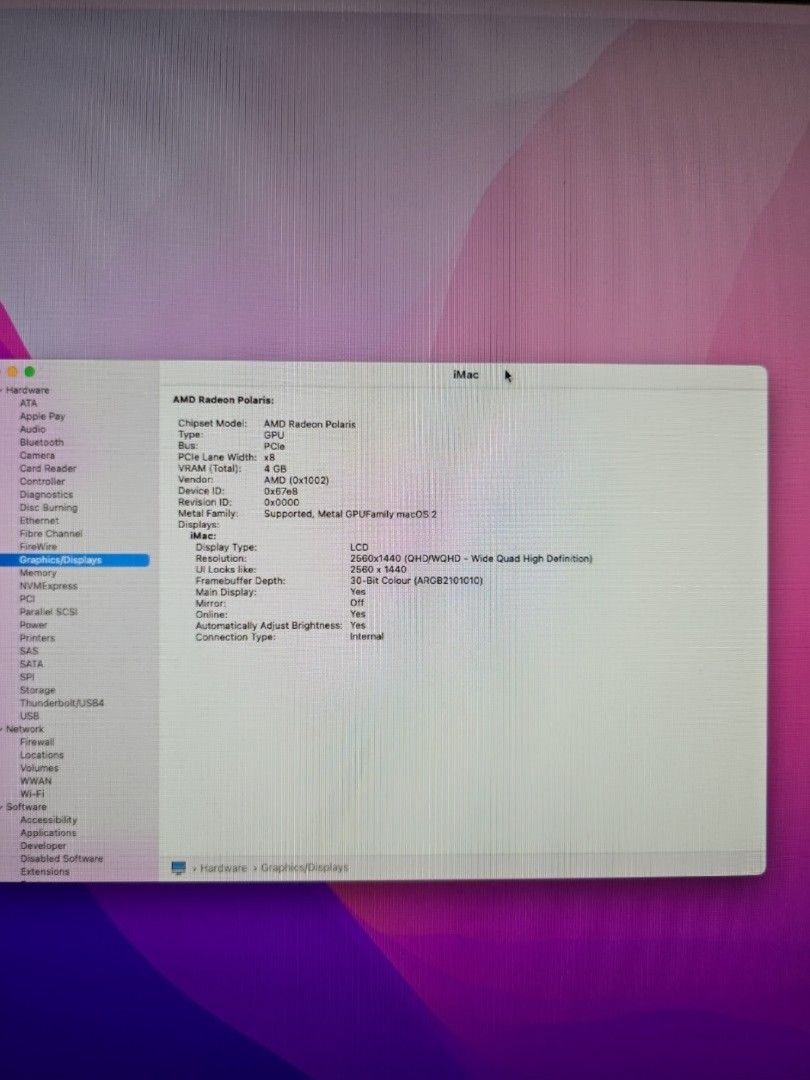Open the PCI section

(x=27, y=599)
